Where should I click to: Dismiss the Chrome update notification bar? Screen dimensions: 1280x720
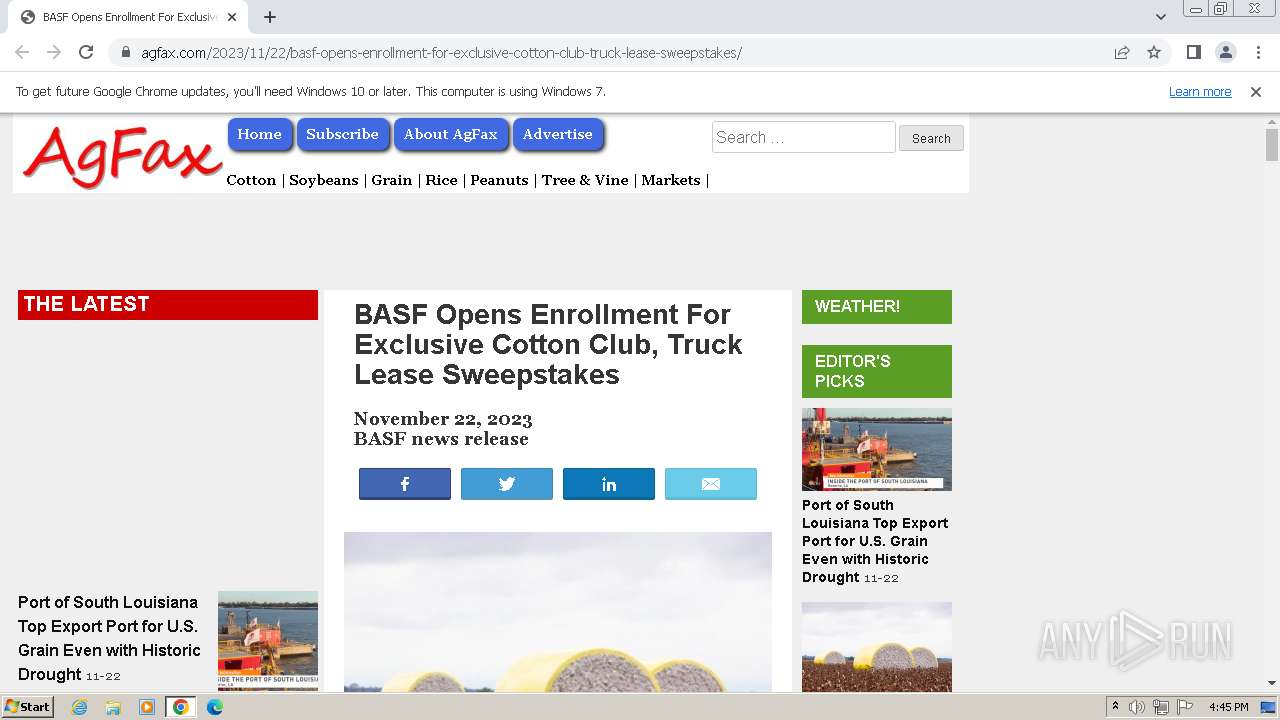click(1256, 91)
